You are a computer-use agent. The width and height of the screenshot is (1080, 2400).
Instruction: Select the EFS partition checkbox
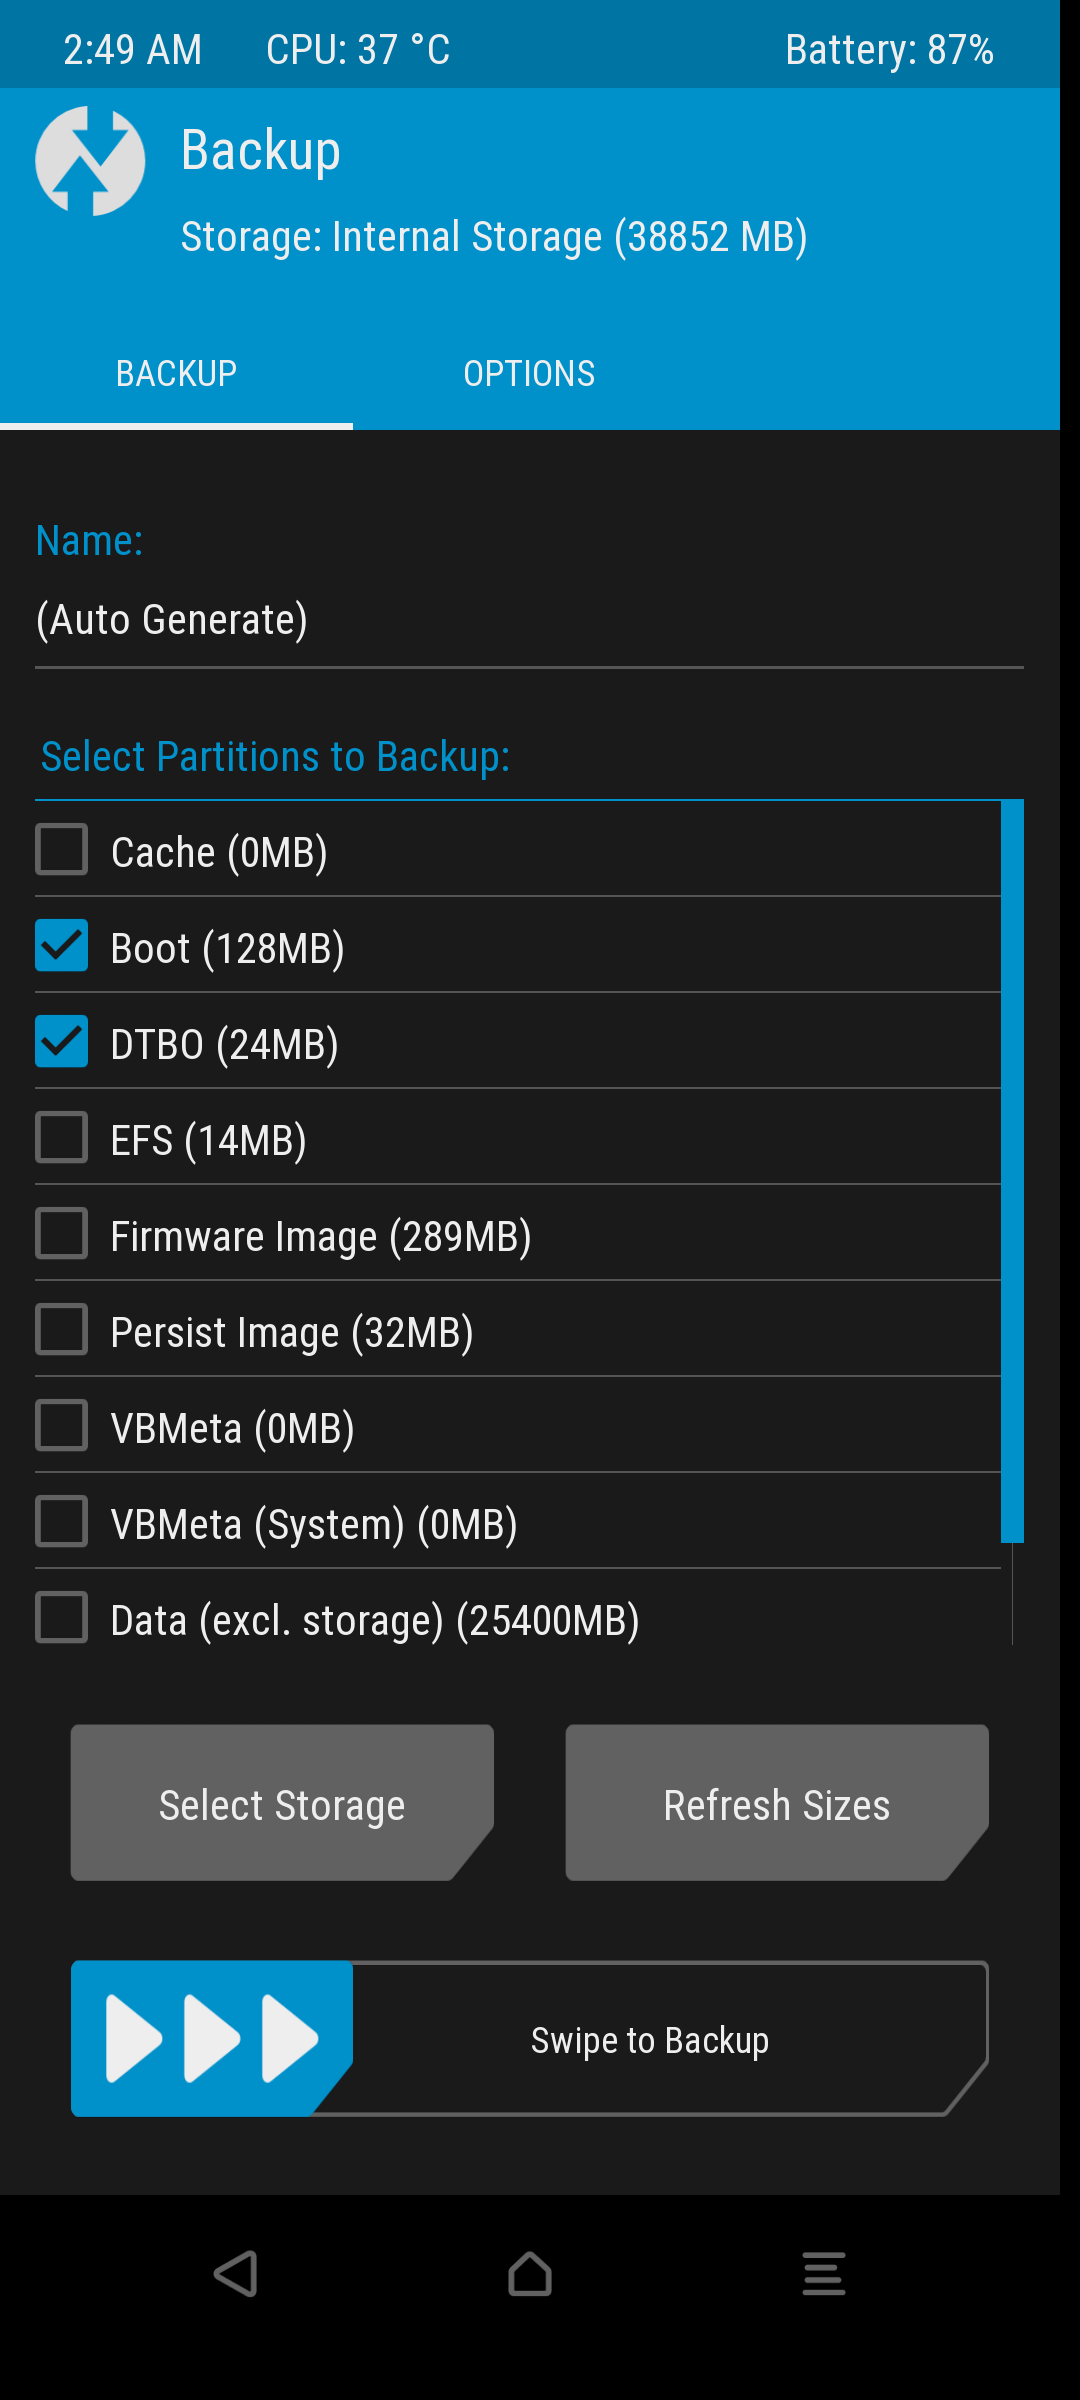(x=62, y=1138)
